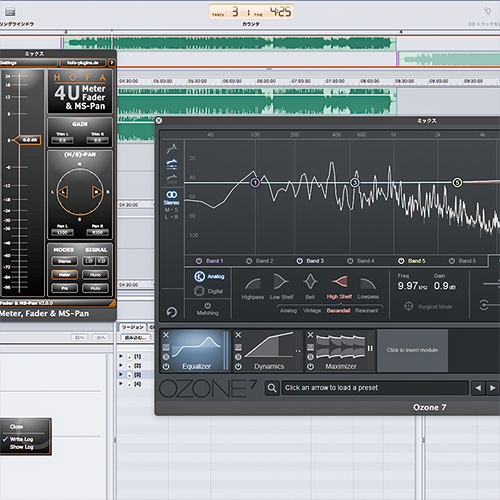Open hofa-plugins.de link button
This screenshot has width=500, height=500.
[83, 63]
